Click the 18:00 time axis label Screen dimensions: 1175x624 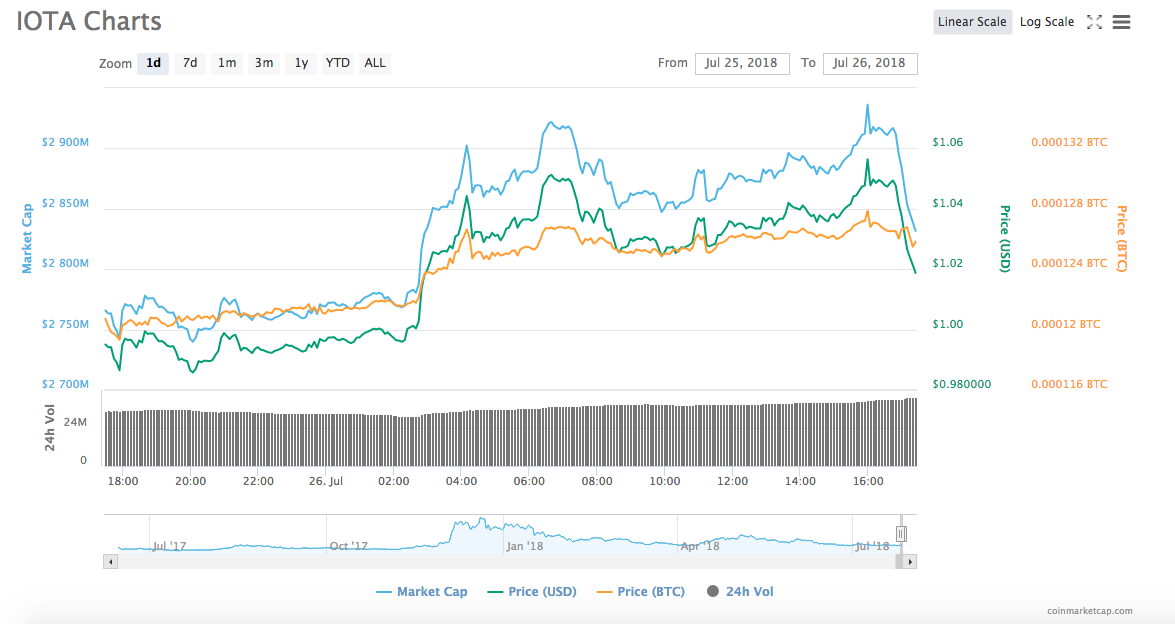123,481
